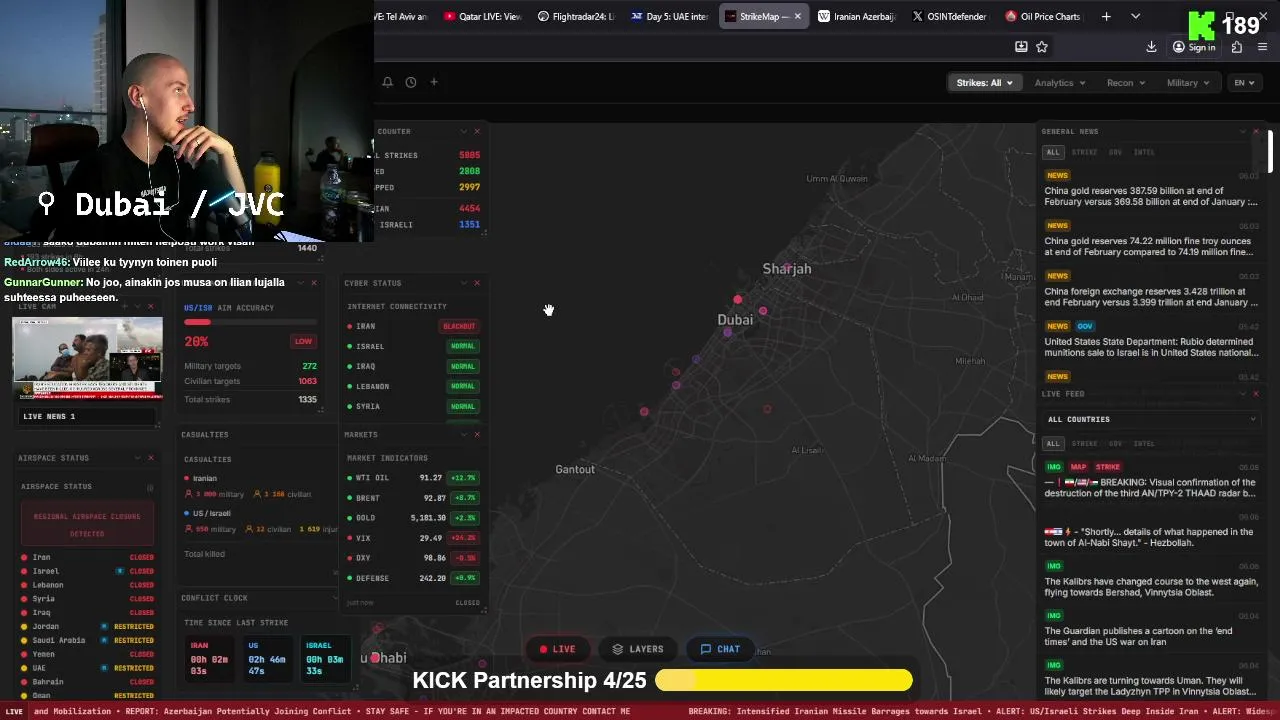Open the notifications bell icon

click(388, 82)
